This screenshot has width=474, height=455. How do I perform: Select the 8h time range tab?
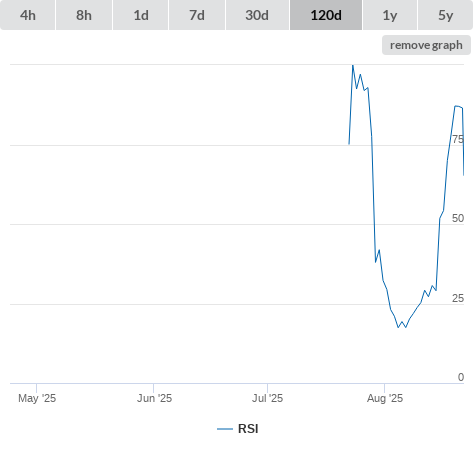coord(84,15)
